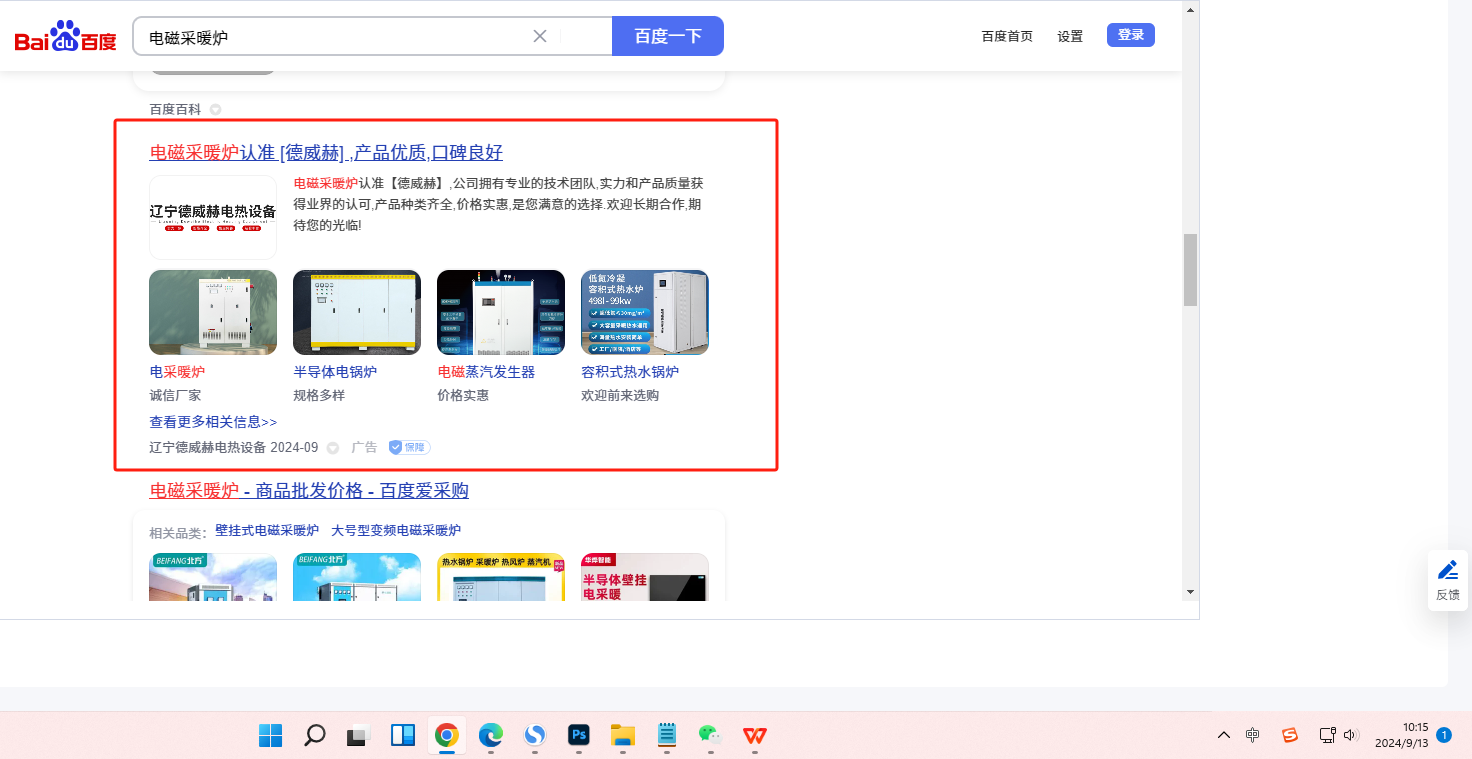Click the 欢迎前来选购 caption

pyautogui.click(x=620, y=395)
